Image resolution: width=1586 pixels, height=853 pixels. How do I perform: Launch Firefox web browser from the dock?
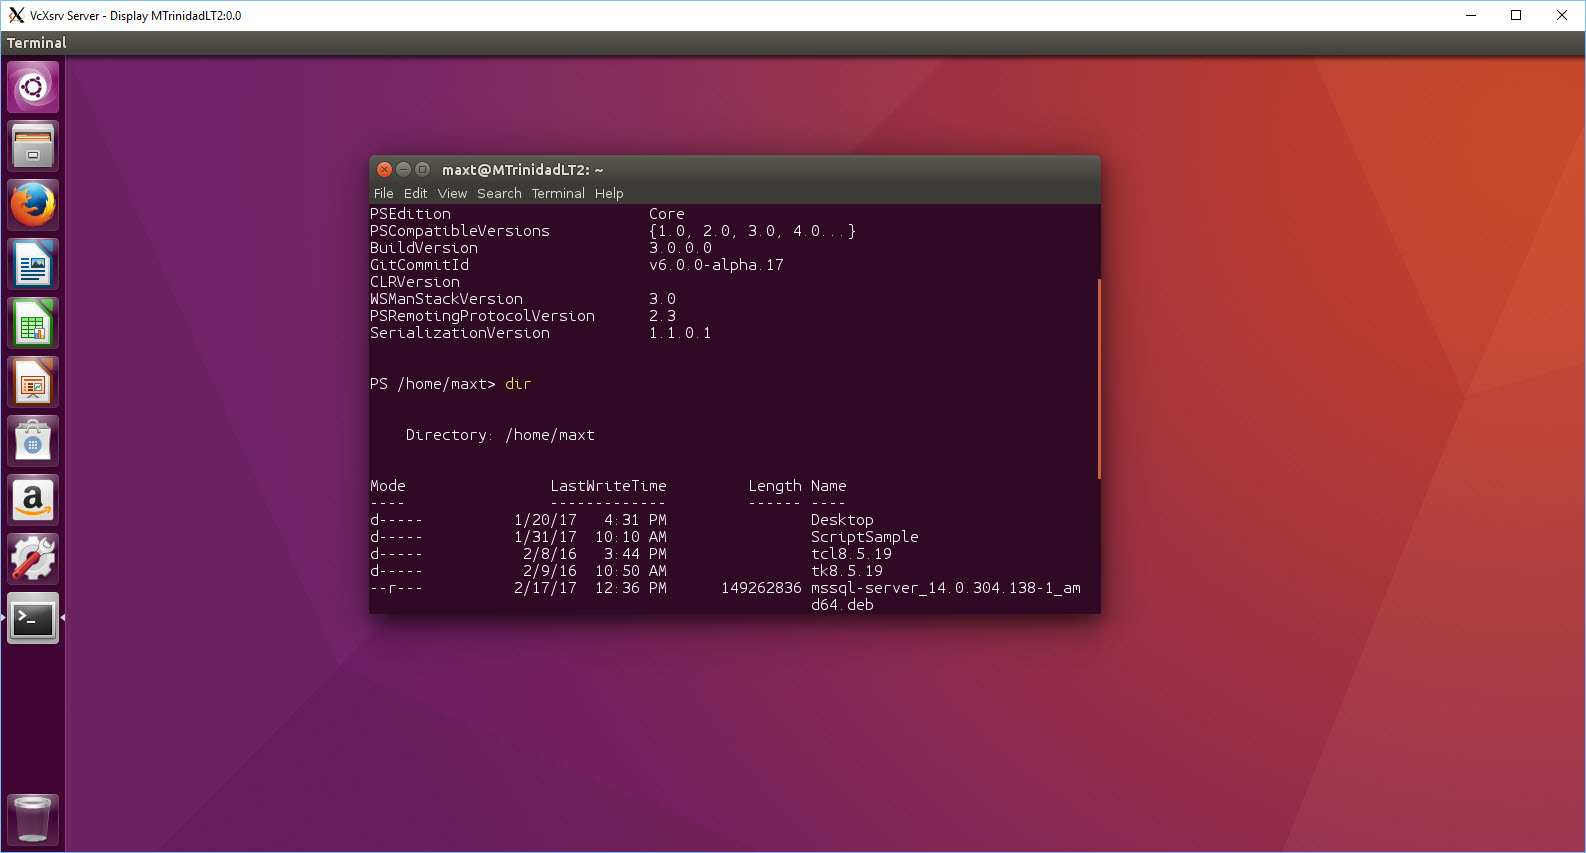click(x=33, y=205)
